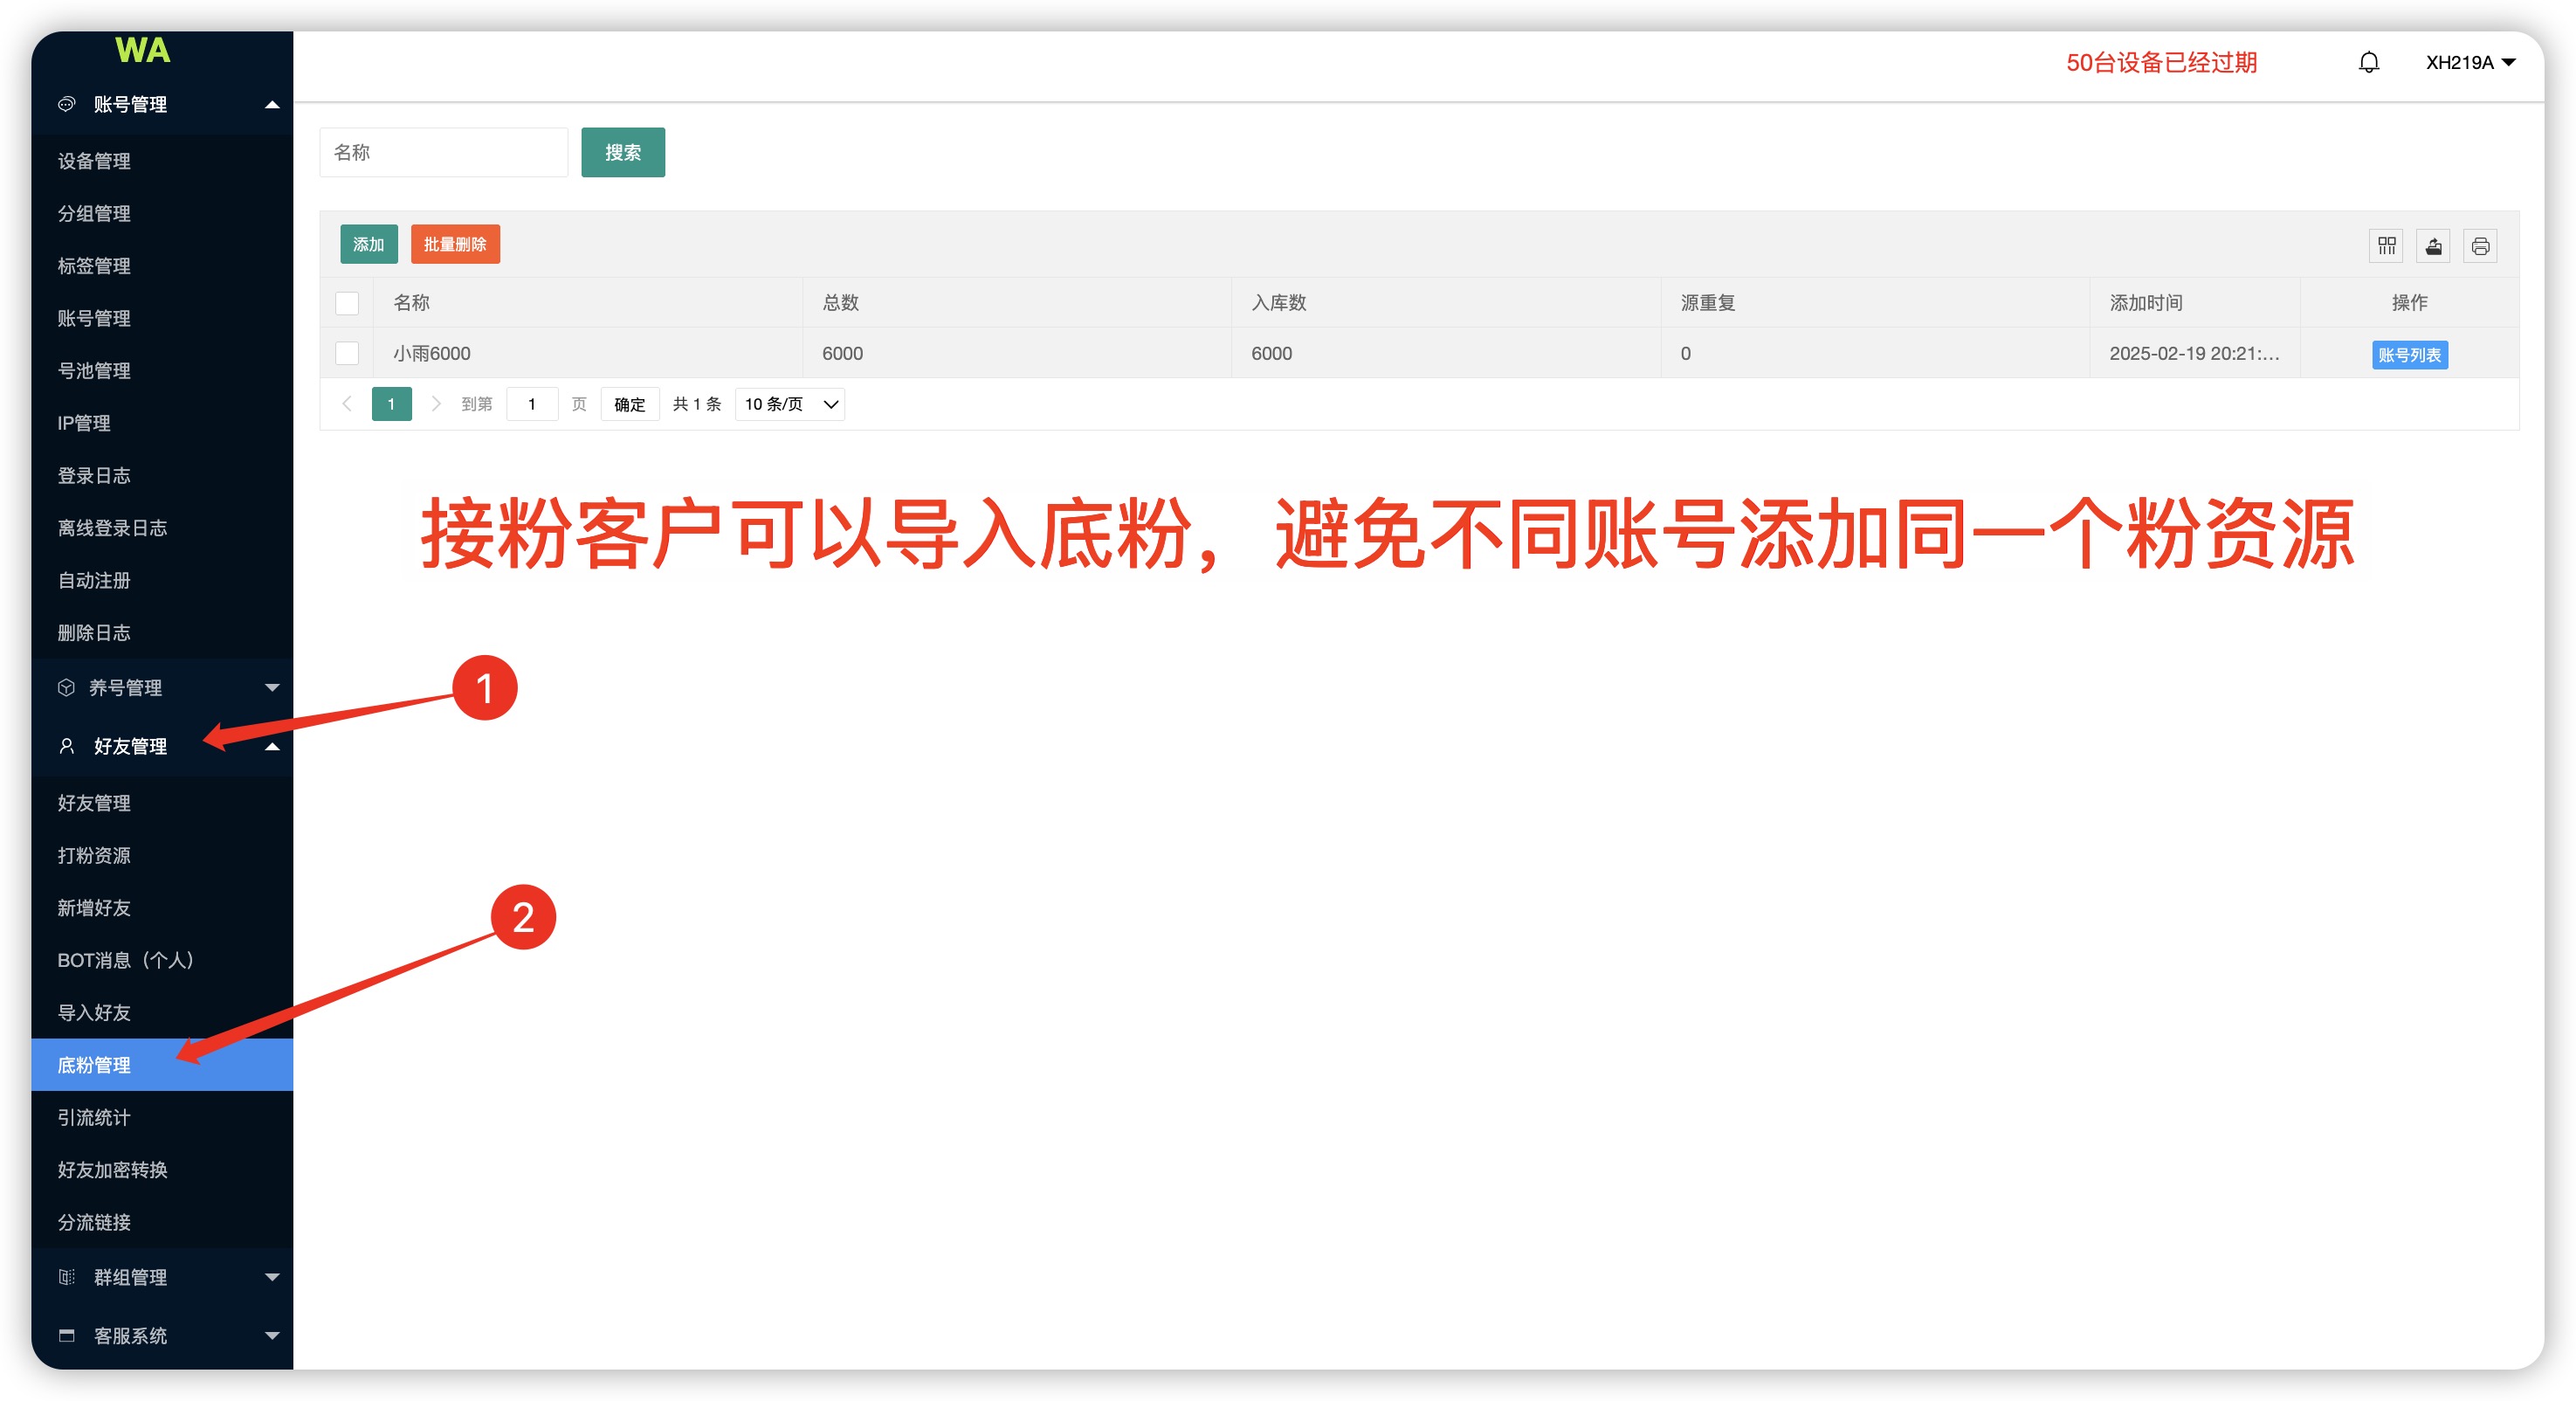The image size is (2576, 1401).
Task: Click the 好友管理 person icon
Action: (x=67, y=746)
